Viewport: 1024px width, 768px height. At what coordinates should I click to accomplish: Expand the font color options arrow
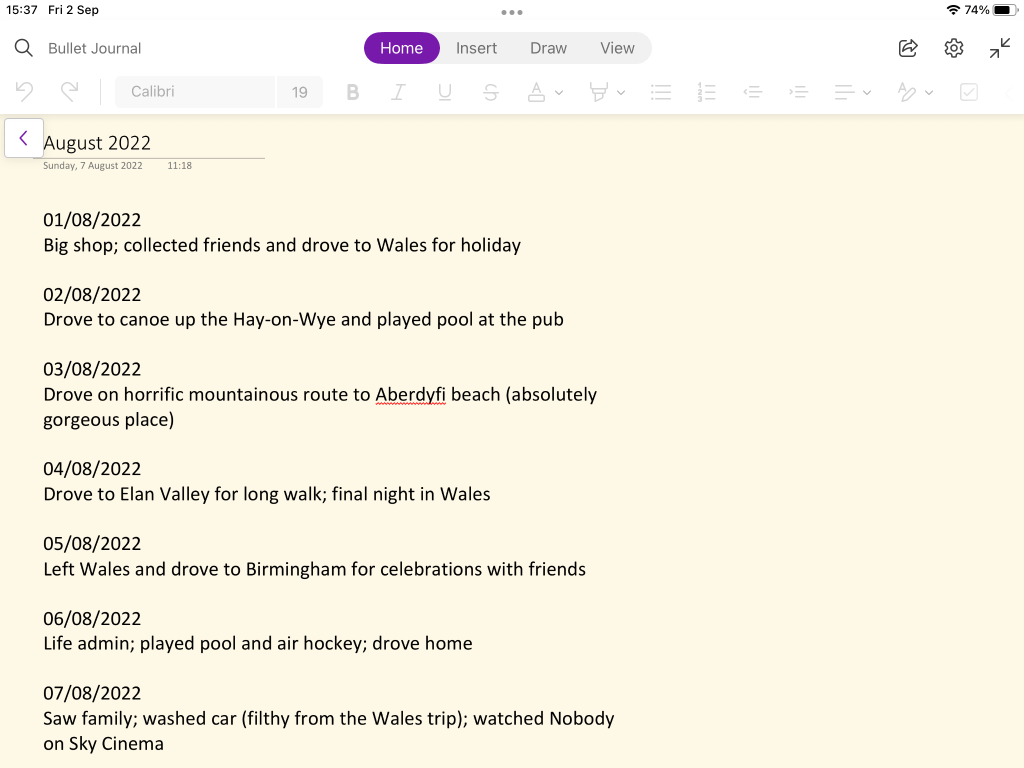(559, 93)
